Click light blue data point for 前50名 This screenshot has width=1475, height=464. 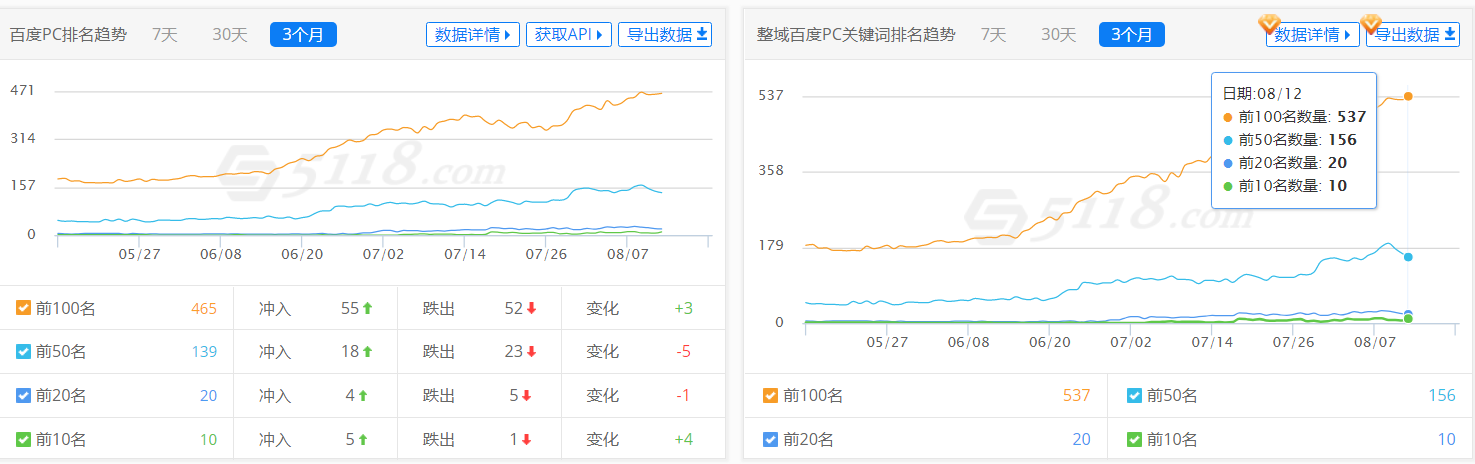(x=1408, y=257)
